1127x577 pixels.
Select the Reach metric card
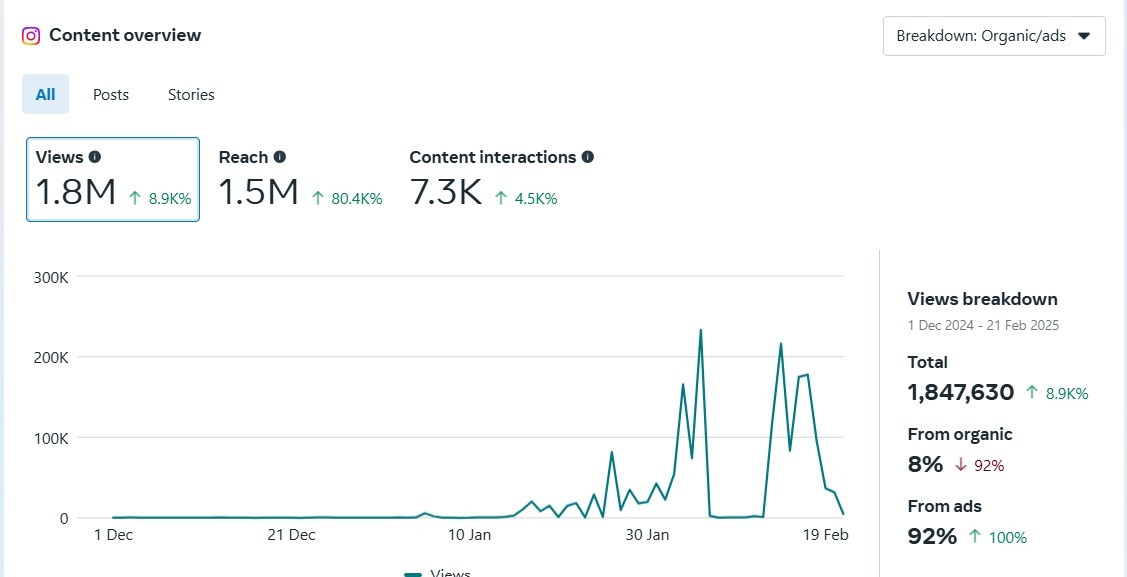click(300, 179)
